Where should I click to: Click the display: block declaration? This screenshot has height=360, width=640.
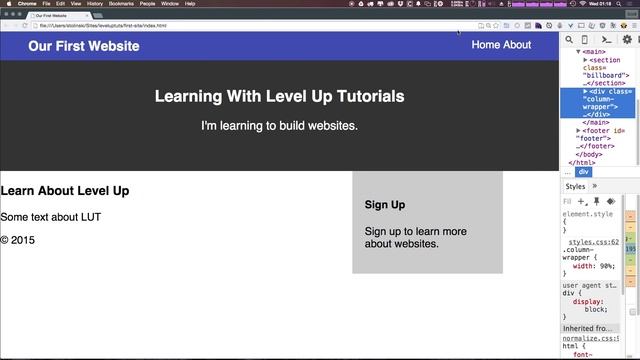pyautogui.click(x=590, y=305)
